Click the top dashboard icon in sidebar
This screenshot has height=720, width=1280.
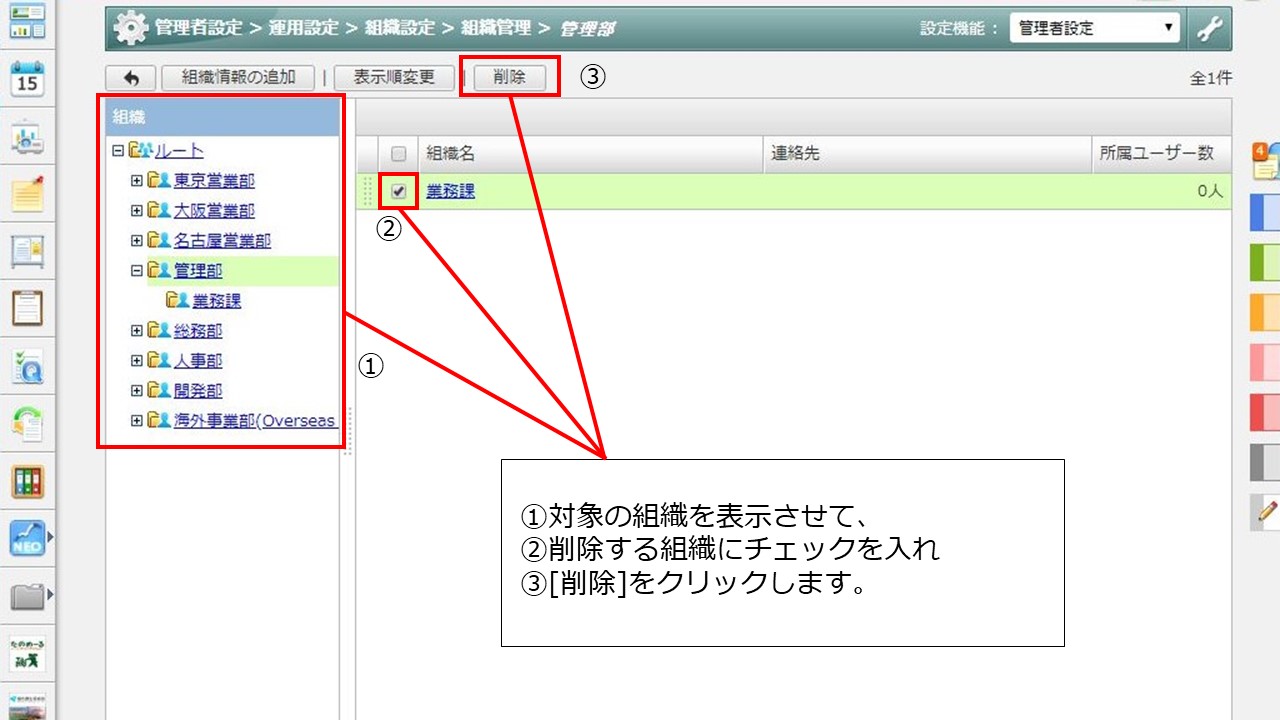27,21
